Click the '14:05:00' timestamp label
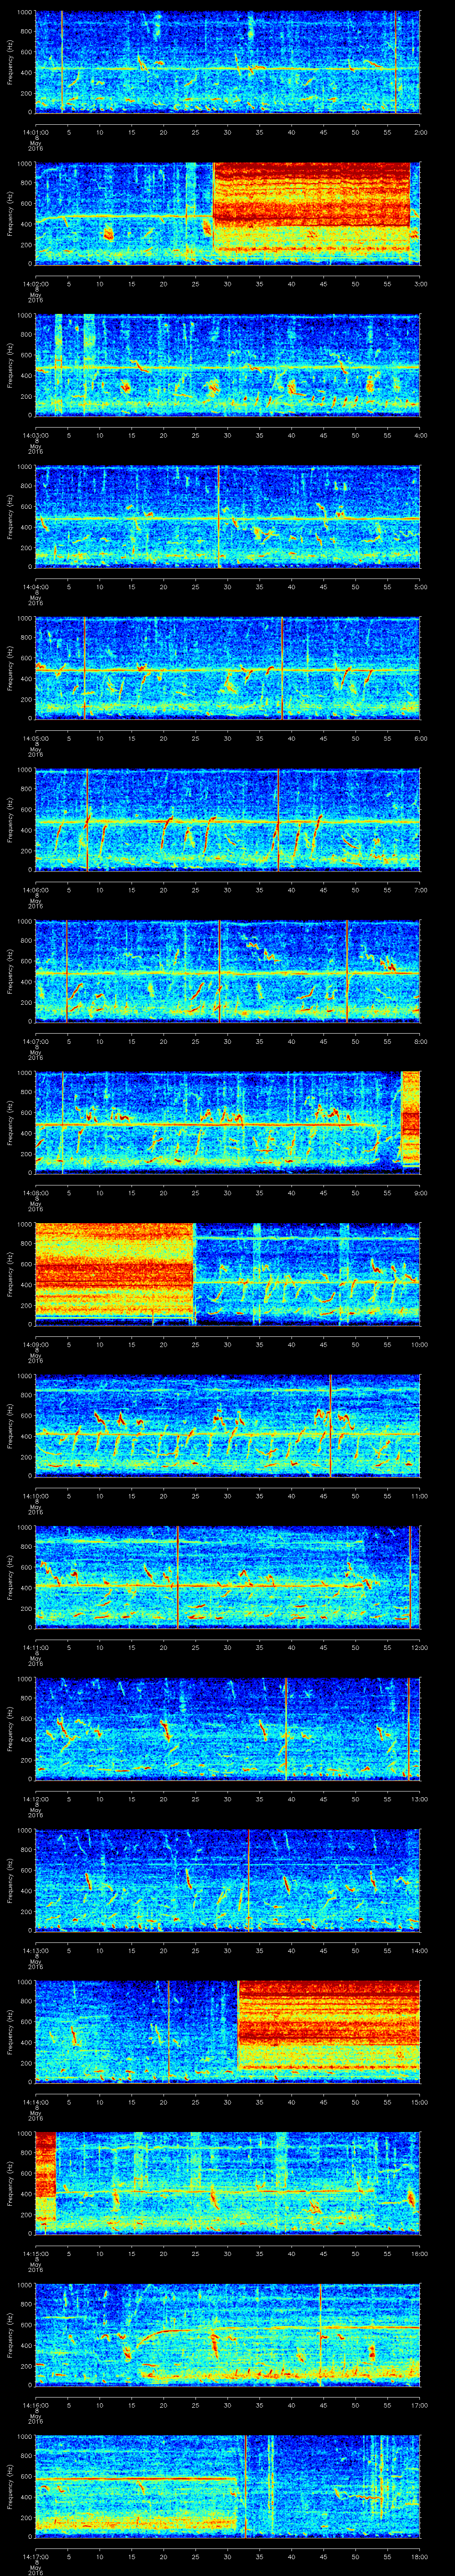Image resolution: width=455 pixels, height=2576 pixels. [35, 738]
